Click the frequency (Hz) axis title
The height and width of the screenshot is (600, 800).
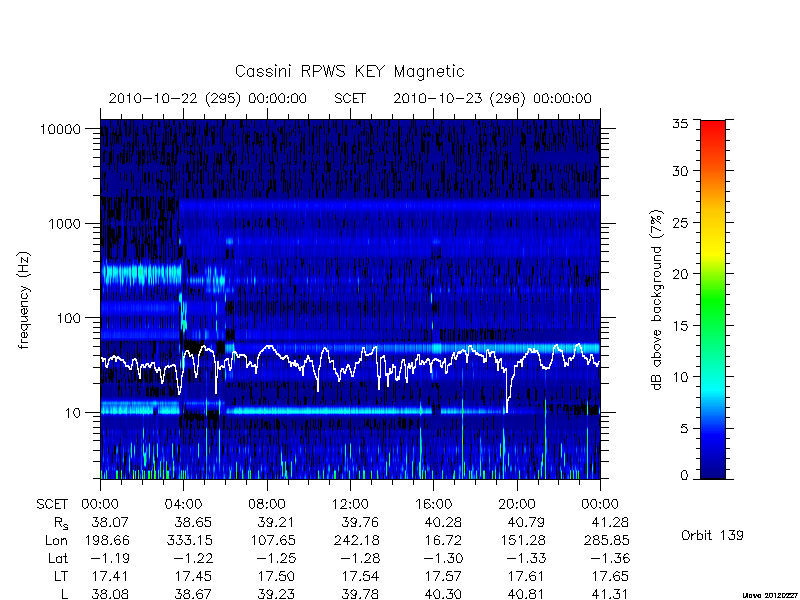pyautogui.click(x=24, y=300)
